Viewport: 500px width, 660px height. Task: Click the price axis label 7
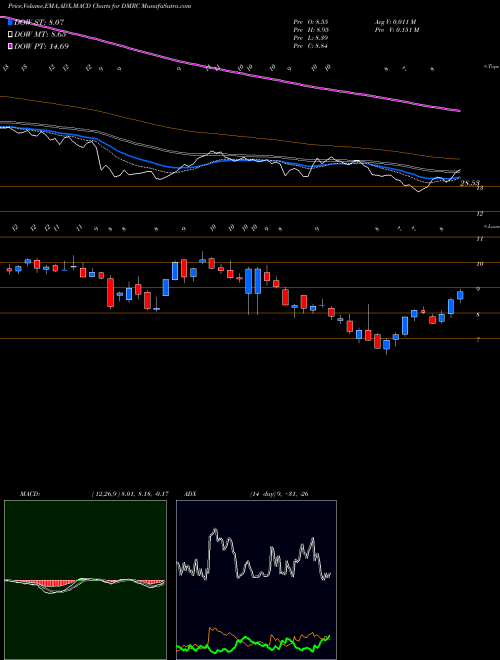point(478,340)
